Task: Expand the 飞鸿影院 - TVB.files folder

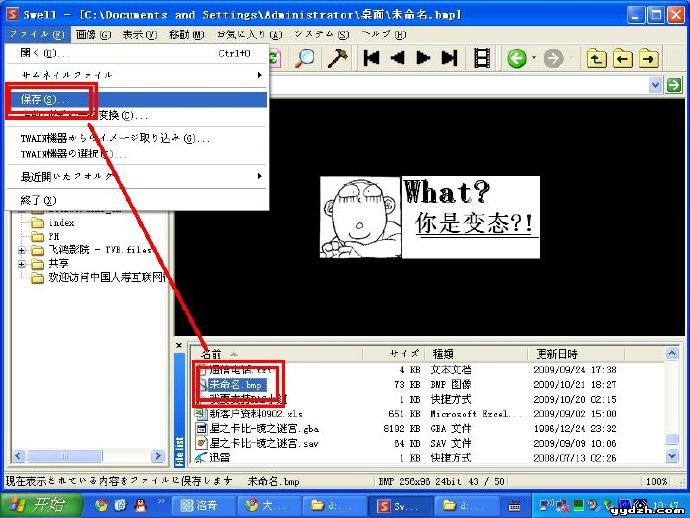Action: tap(22, 250)
